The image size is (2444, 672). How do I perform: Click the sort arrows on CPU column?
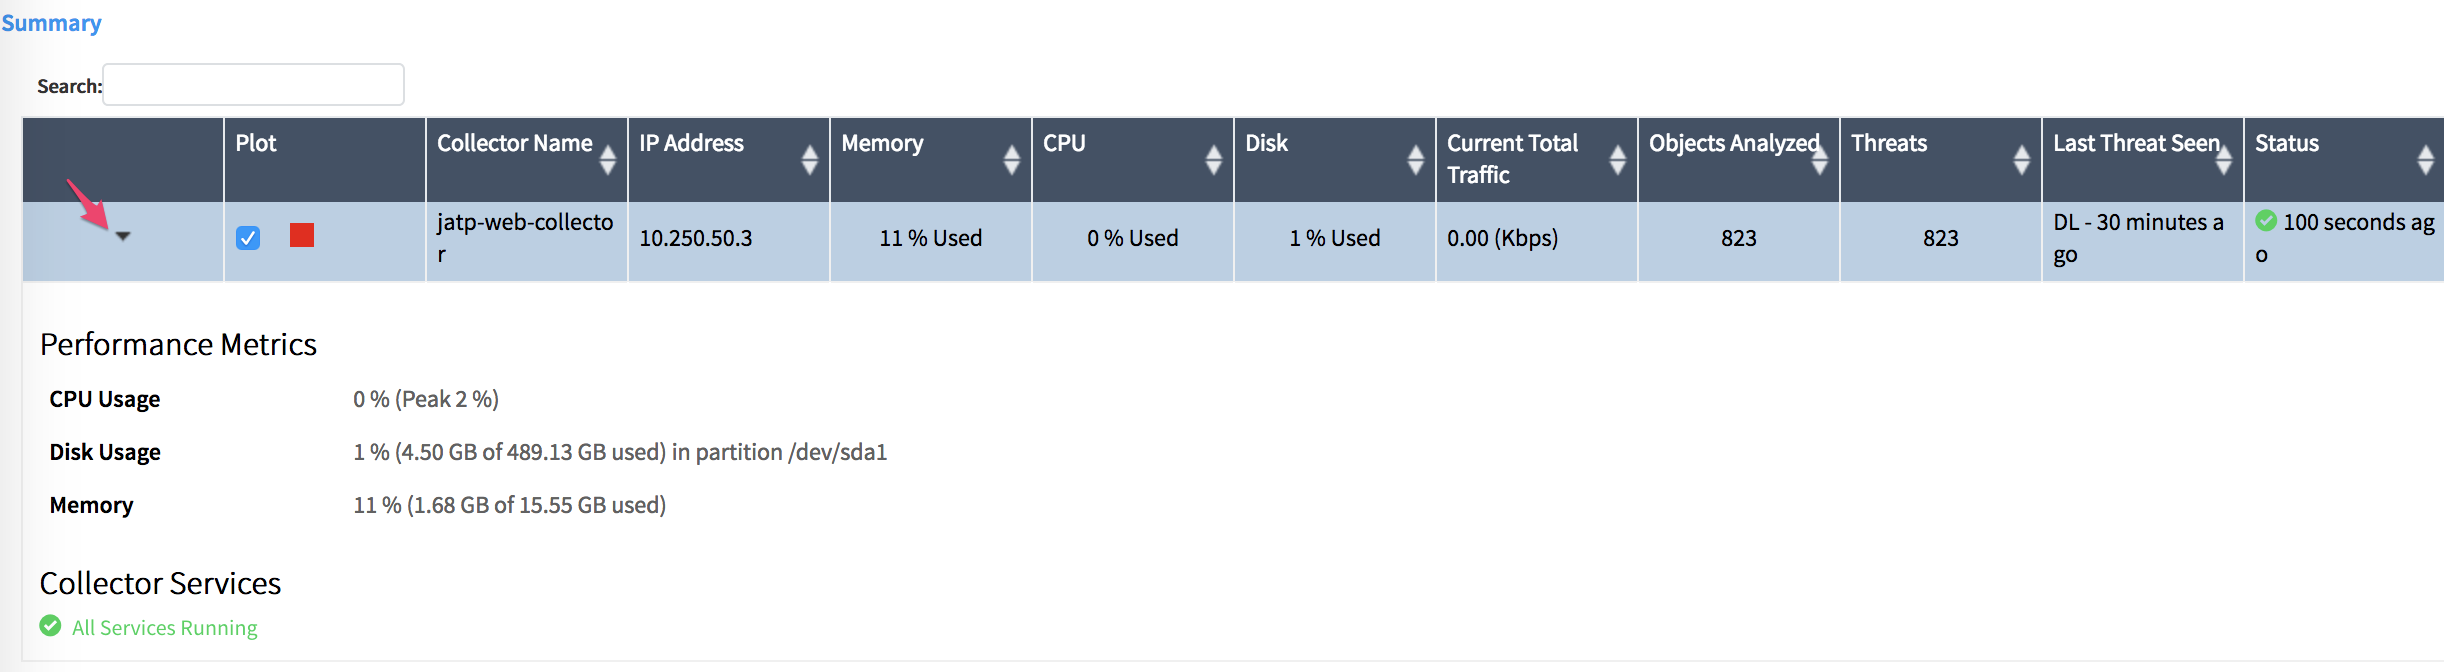click(x=1213, y=159)
